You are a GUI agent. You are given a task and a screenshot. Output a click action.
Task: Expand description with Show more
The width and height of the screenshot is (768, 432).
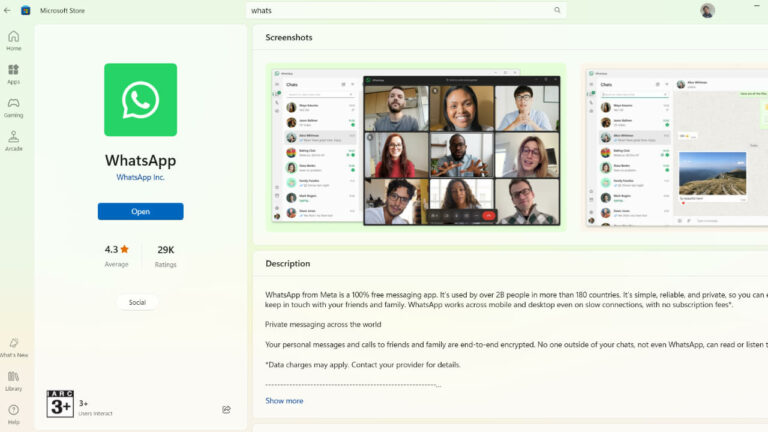284,401
